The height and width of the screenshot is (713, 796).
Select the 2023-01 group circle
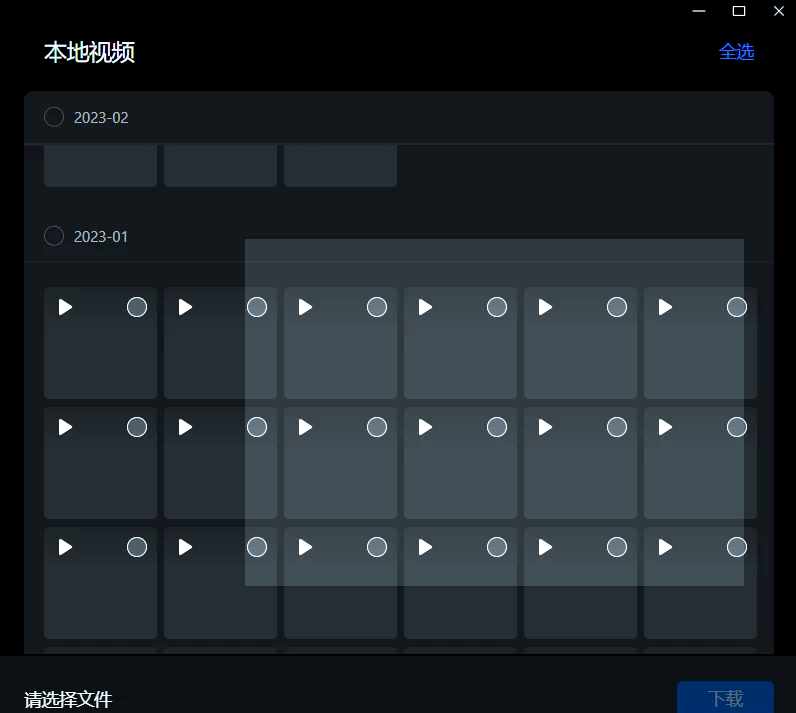[x=54, y=236]
